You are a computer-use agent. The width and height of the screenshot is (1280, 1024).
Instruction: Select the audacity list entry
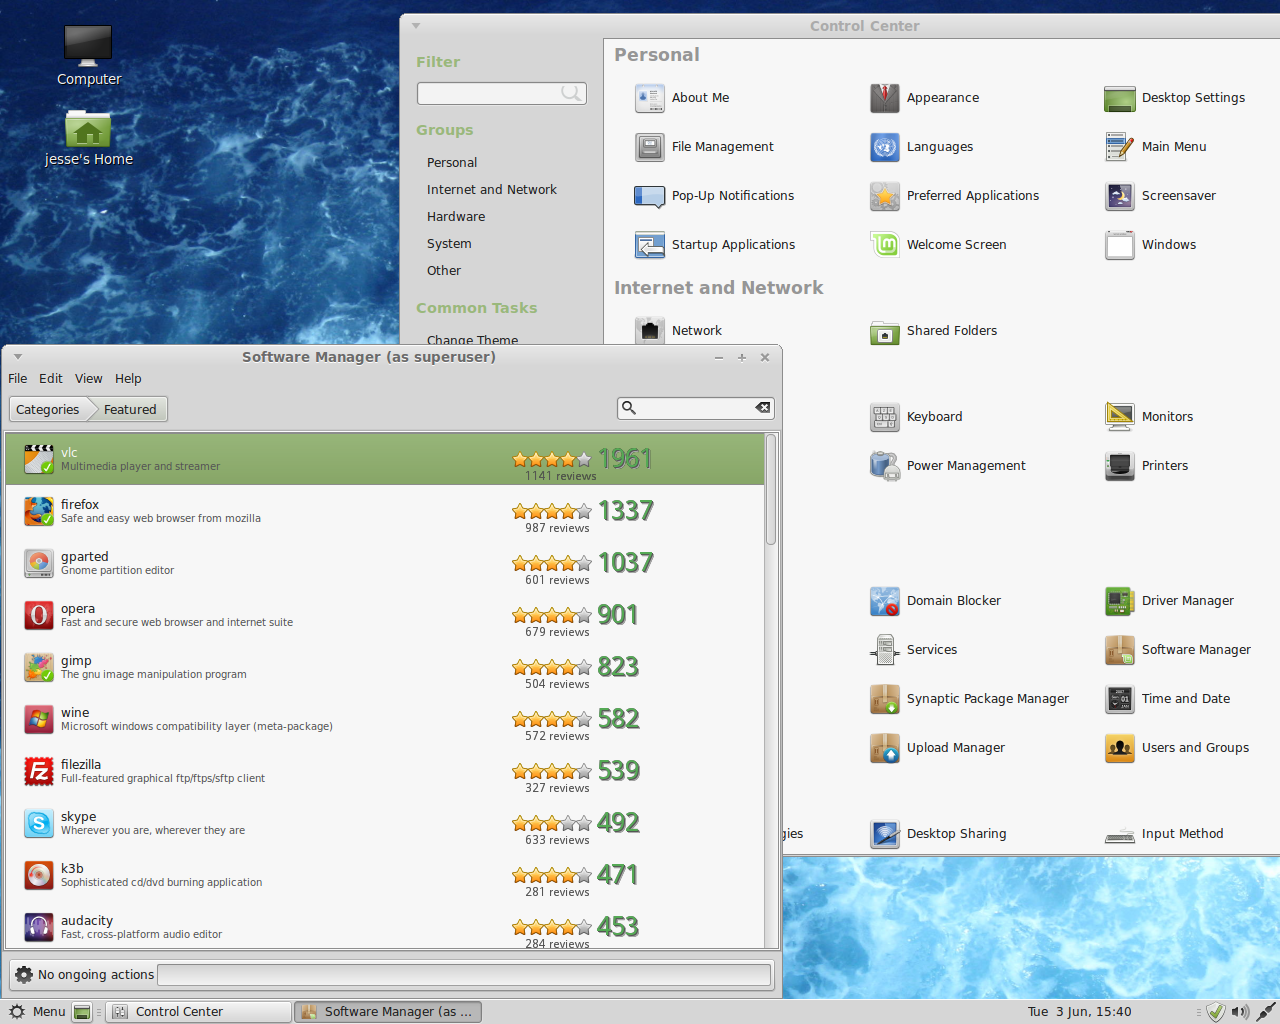click(385, 925)
